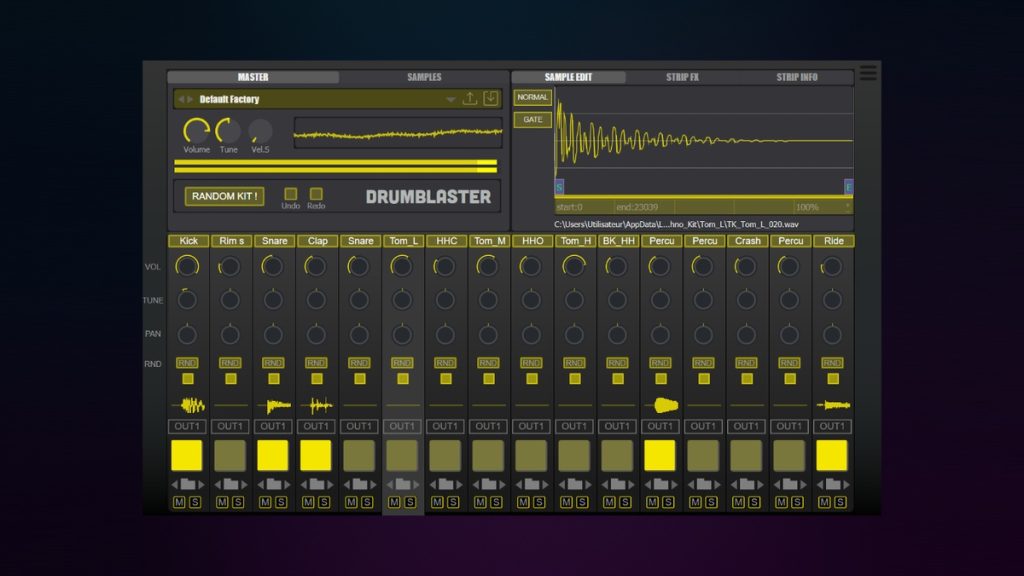Open the hamburger menu icon

click(x=868, y=73)
